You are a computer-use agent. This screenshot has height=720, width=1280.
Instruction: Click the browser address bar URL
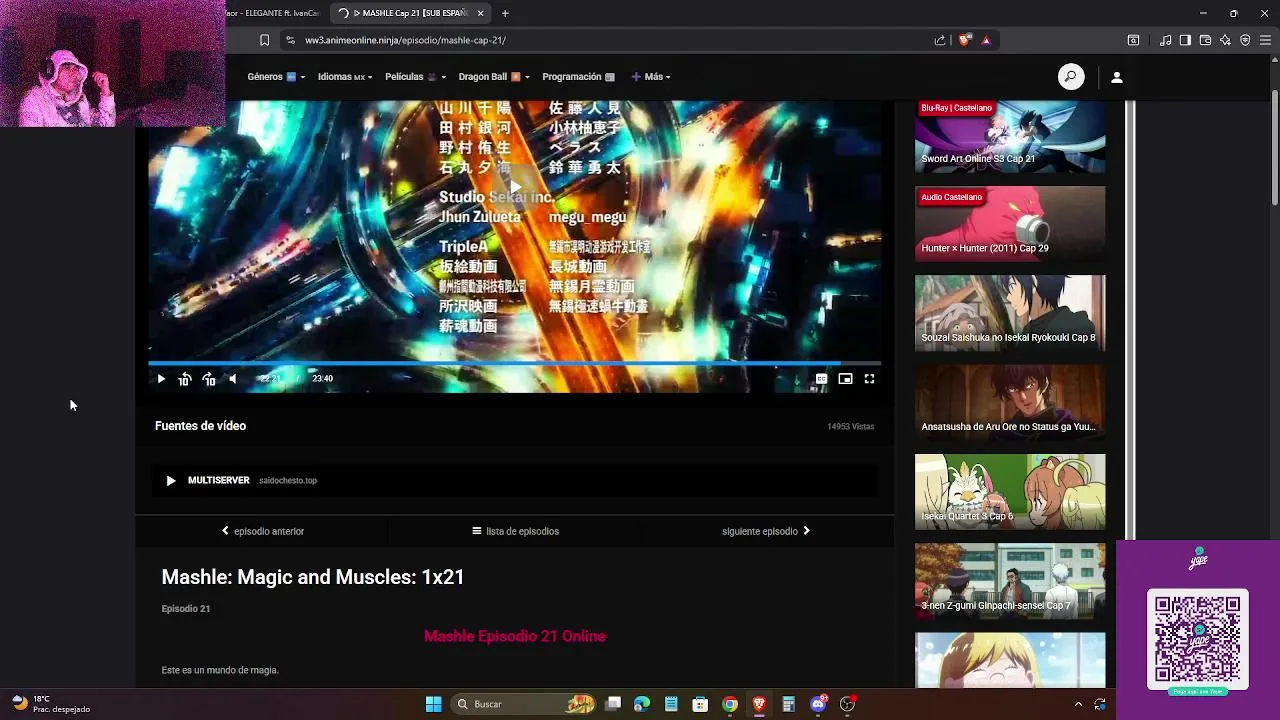click(x=405, y=40)
